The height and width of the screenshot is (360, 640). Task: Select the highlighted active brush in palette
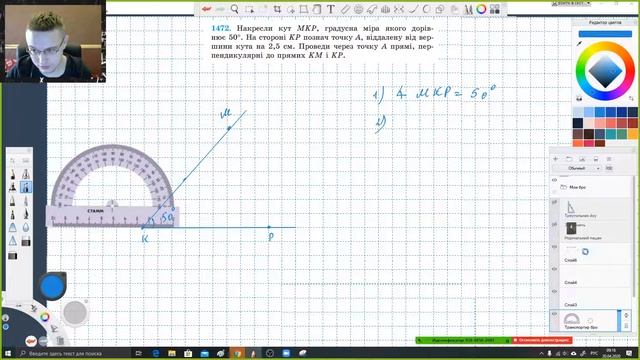click(x=26, y=187)
